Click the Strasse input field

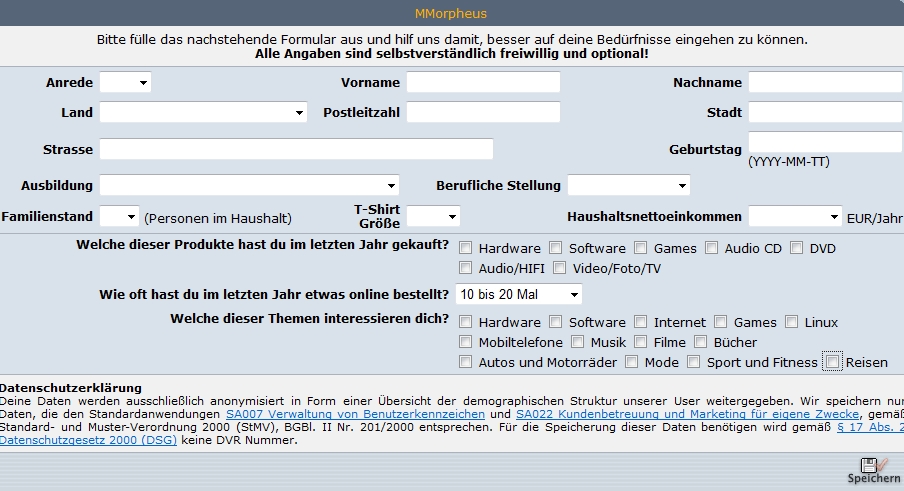(296, 149)
